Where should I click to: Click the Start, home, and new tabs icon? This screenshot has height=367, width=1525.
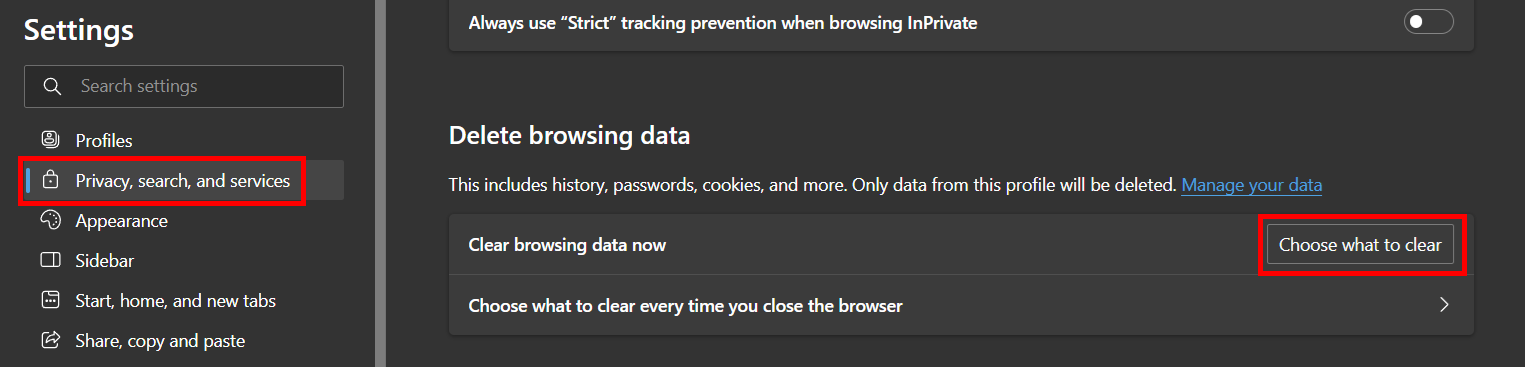click(50, 300)
